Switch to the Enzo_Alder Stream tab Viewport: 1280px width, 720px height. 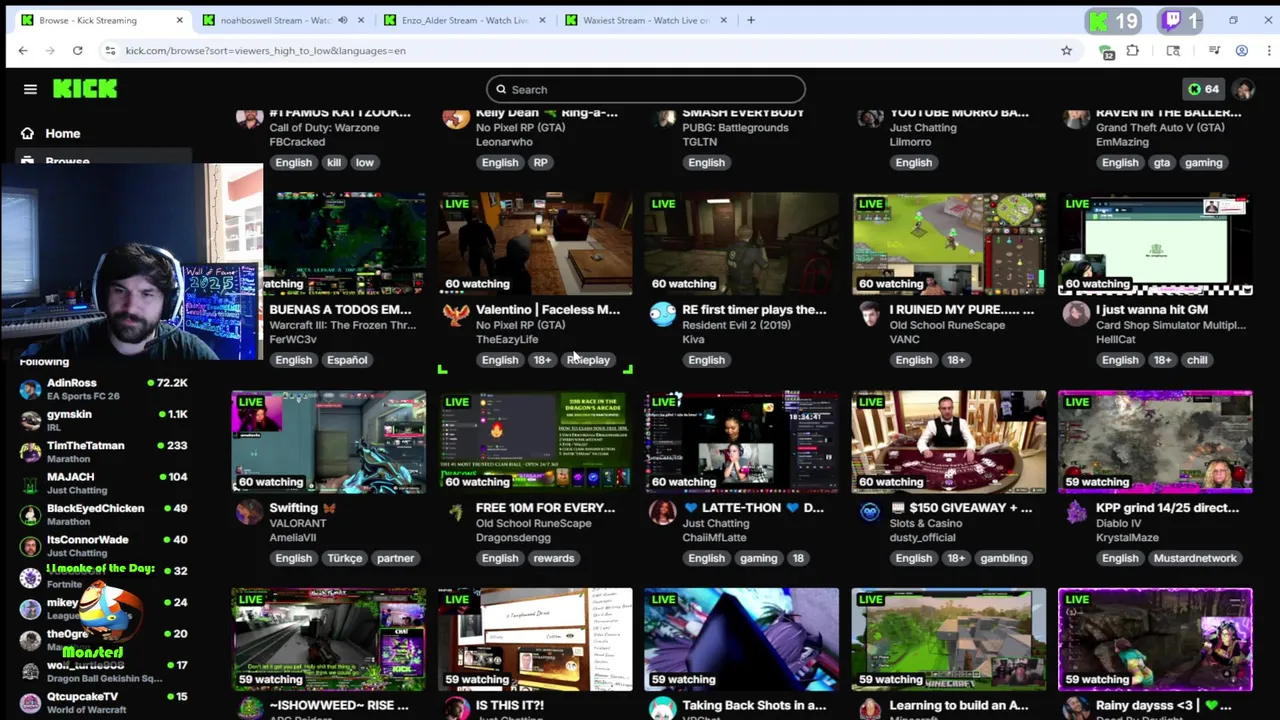coord(465,20)
